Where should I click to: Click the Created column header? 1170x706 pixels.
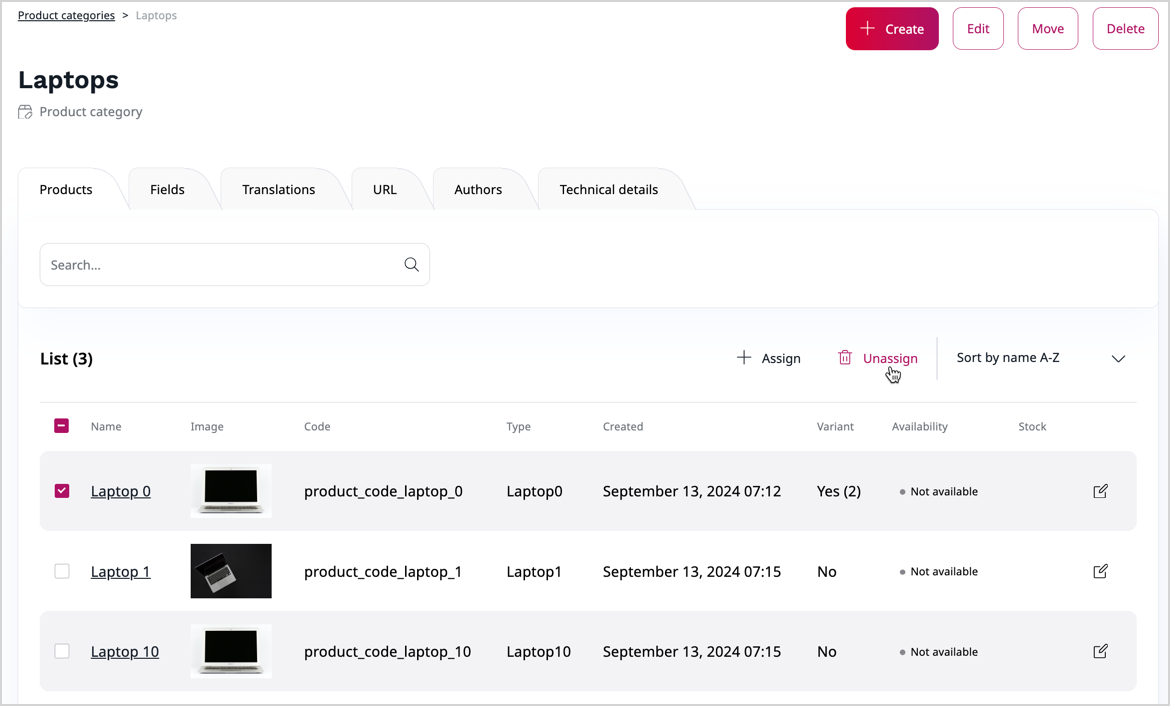[x=623, y=426]
